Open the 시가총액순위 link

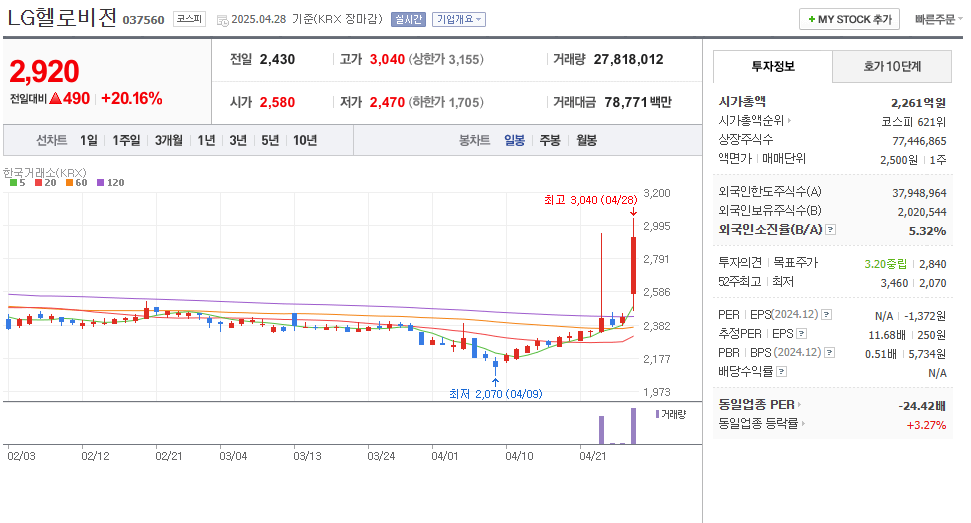pyautogui.click(x=751, y=121)
